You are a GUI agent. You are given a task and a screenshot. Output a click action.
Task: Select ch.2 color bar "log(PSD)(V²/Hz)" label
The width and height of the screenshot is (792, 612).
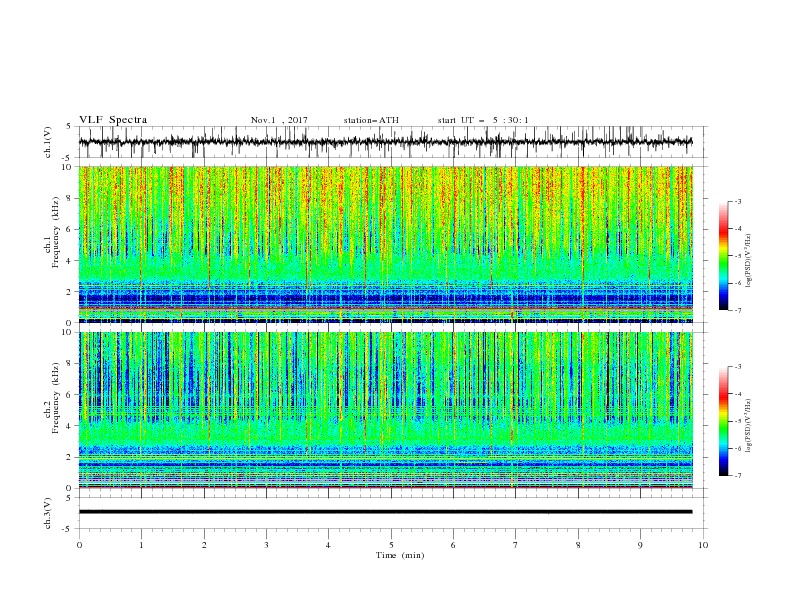[749, 426]
